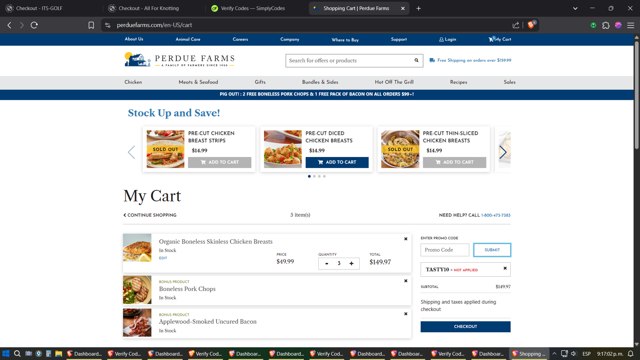Open the Windows Start menu
Image resolution: width=640 pixels, height=360 pixels.
pyautogui.click(x=6, y=353)
